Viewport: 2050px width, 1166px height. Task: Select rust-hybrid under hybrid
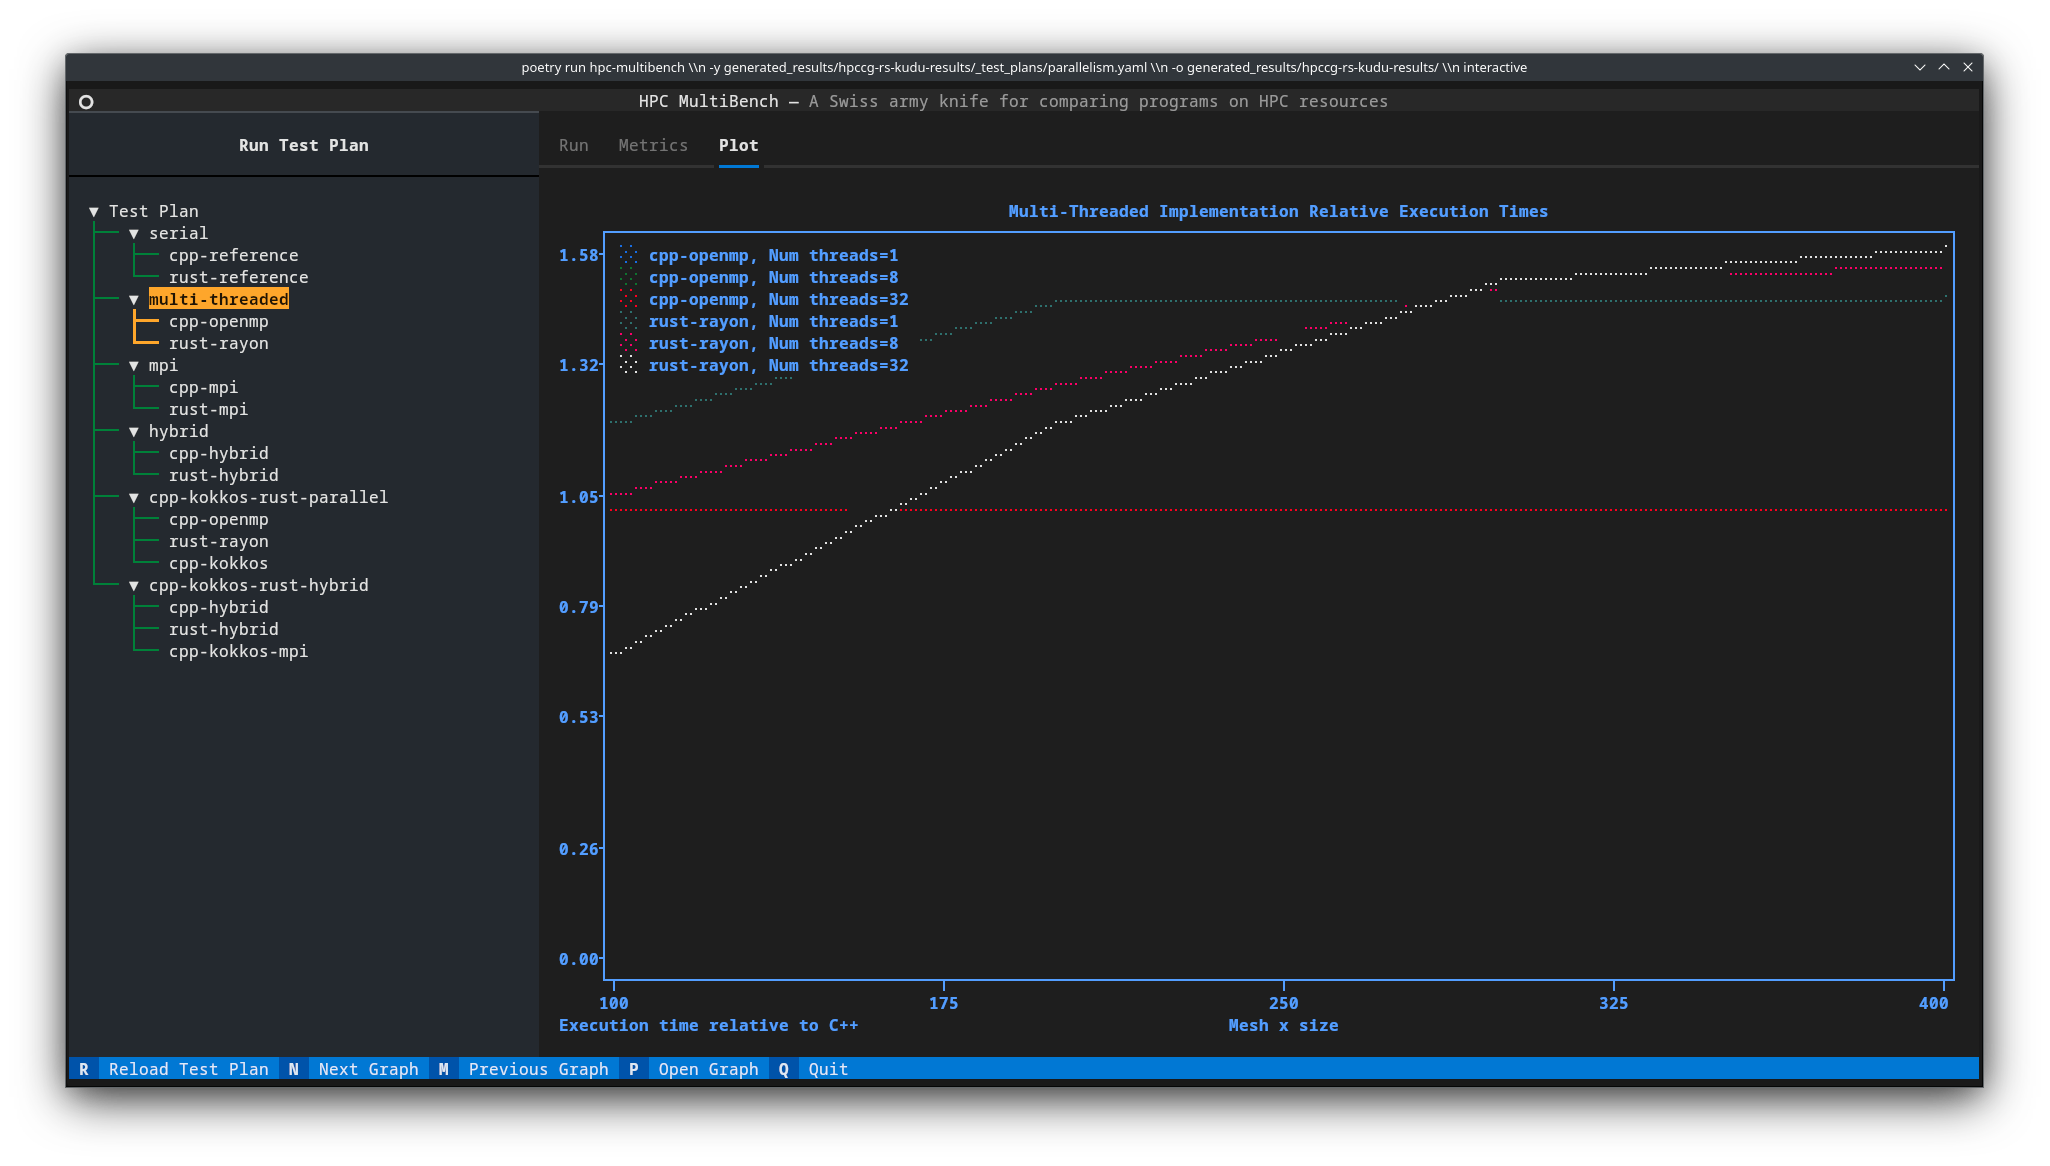(223, 475)
